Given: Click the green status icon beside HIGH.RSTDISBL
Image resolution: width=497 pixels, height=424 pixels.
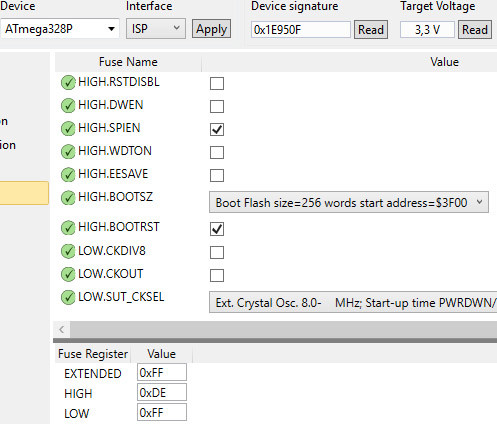Looking at the screenshot, I should (68, 83).
